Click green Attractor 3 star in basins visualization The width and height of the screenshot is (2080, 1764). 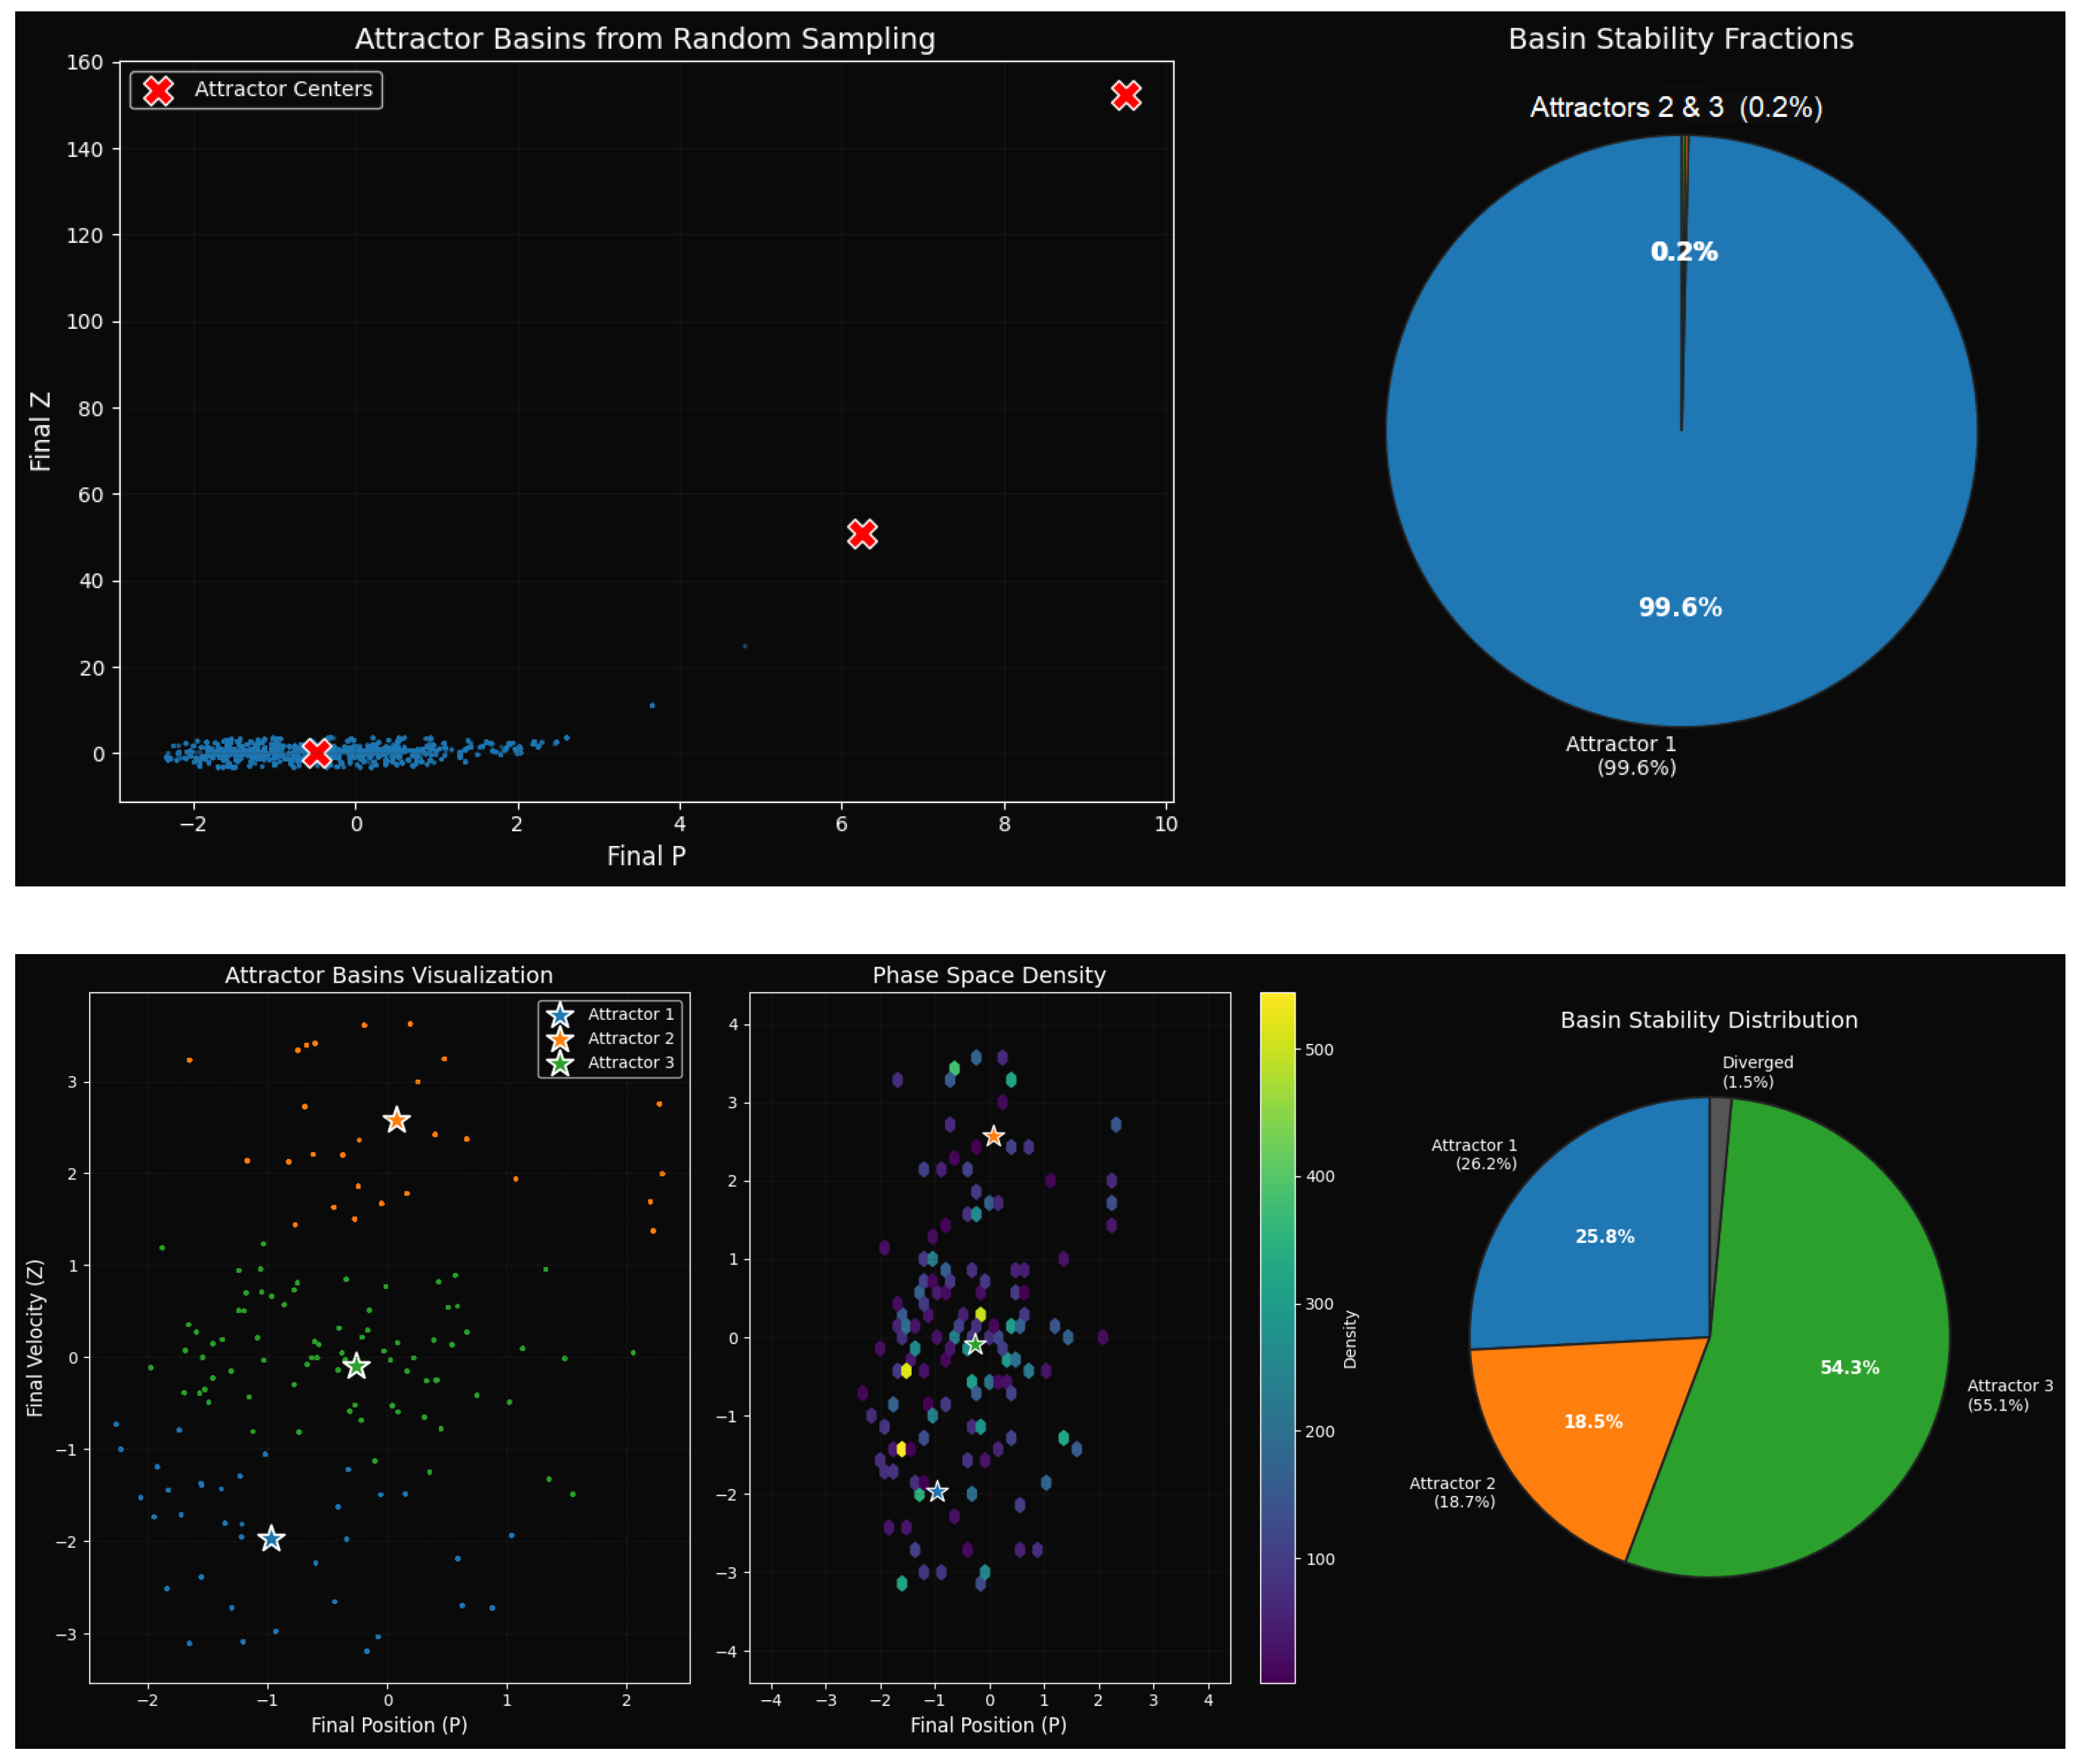pos(356,1366)
